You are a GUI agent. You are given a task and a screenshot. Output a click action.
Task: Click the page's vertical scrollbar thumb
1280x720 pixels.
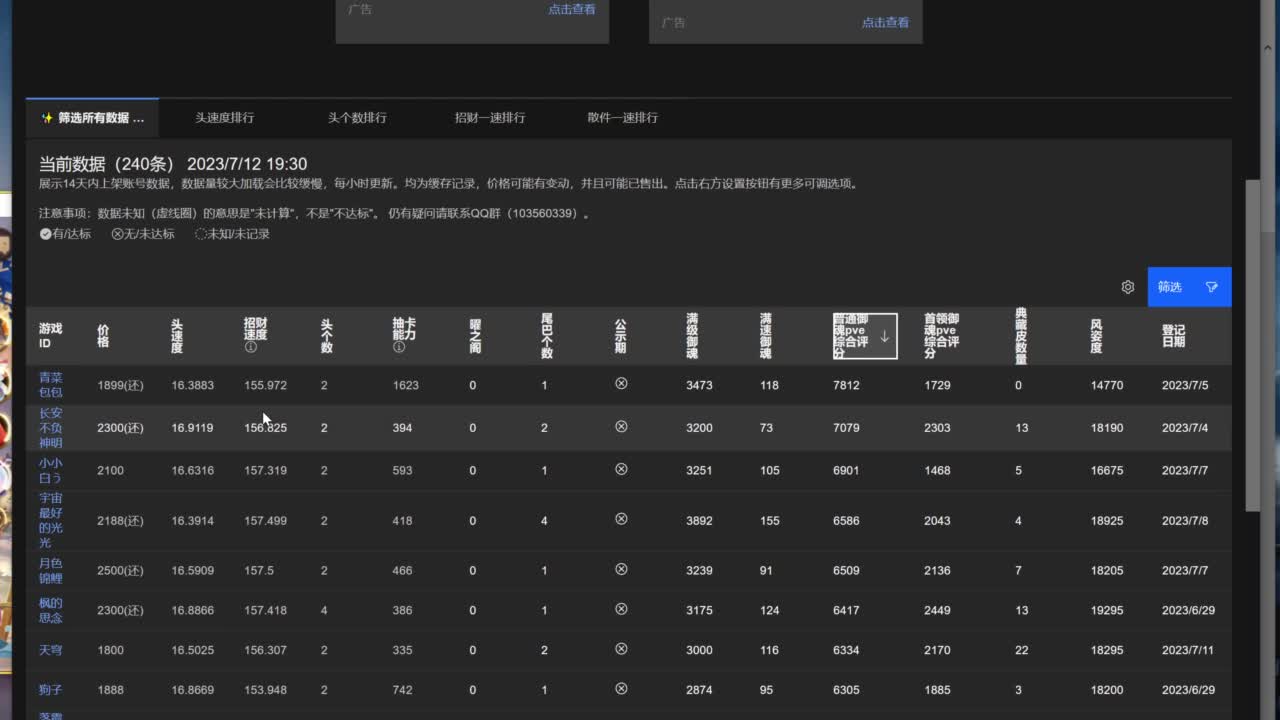[1253, 345]
